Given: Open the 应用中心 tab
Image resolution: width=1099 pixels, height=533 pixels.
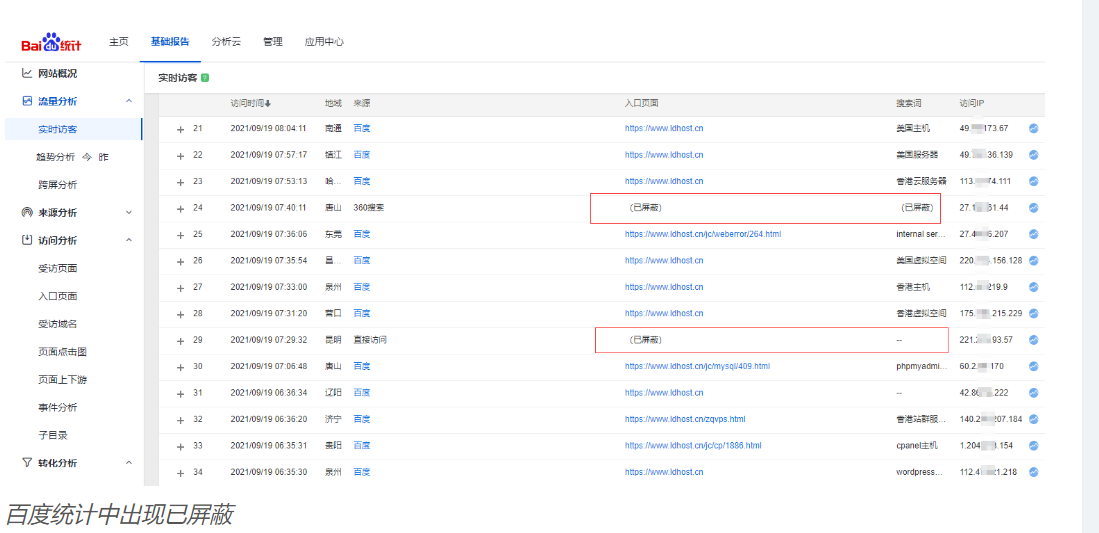Looking at the screenshot, I should point(324,42).
